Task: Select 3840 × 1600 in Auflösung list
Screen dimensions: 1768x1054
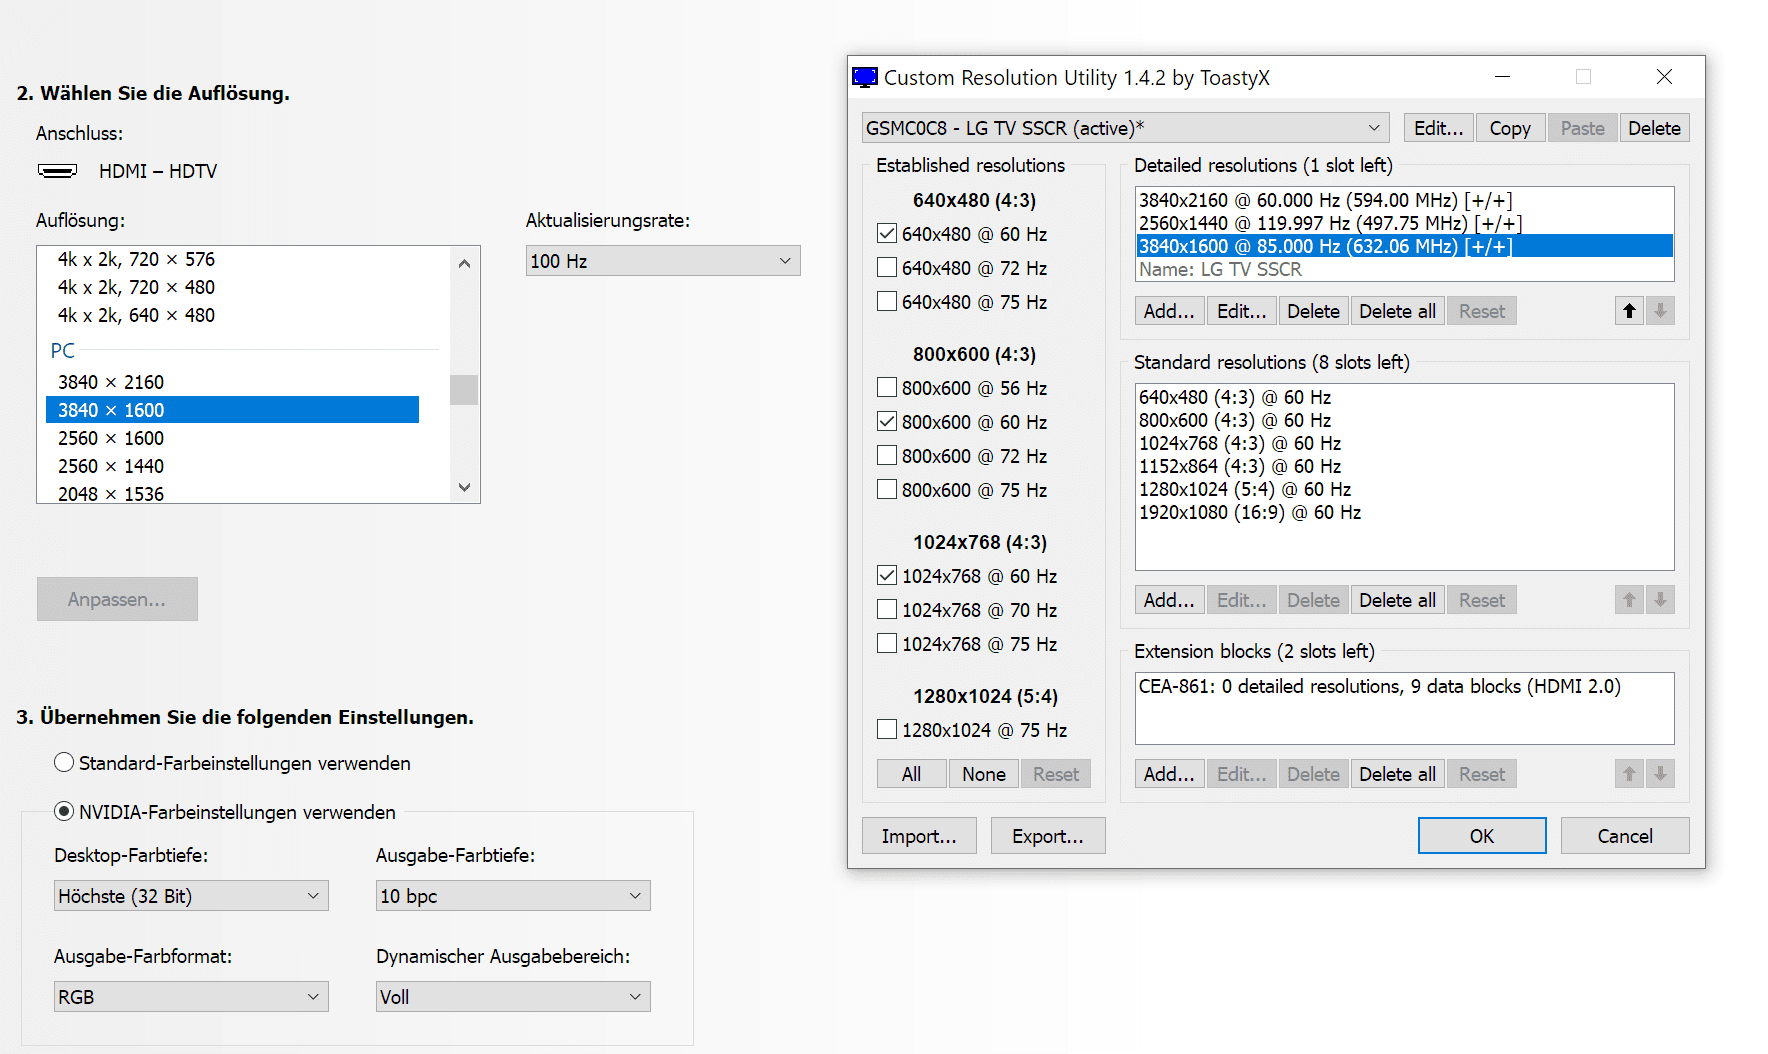Action: click(x=232, y=410)
